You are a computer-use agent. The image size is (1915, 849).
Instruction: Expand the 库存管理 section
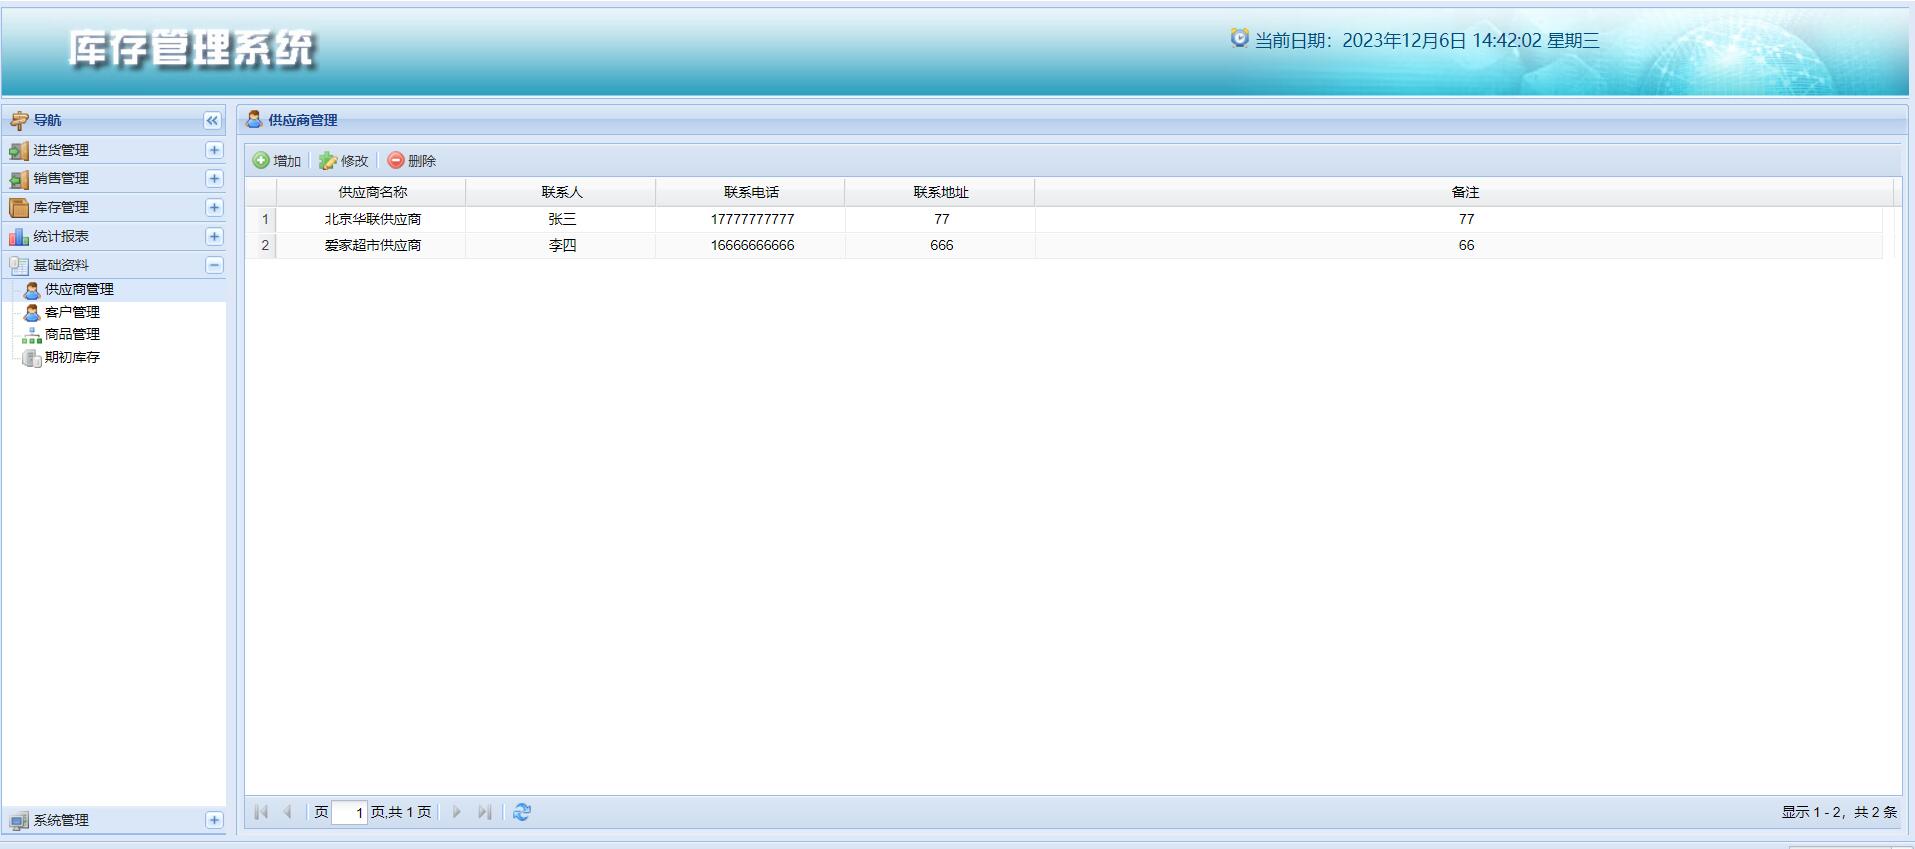[214, 207]
